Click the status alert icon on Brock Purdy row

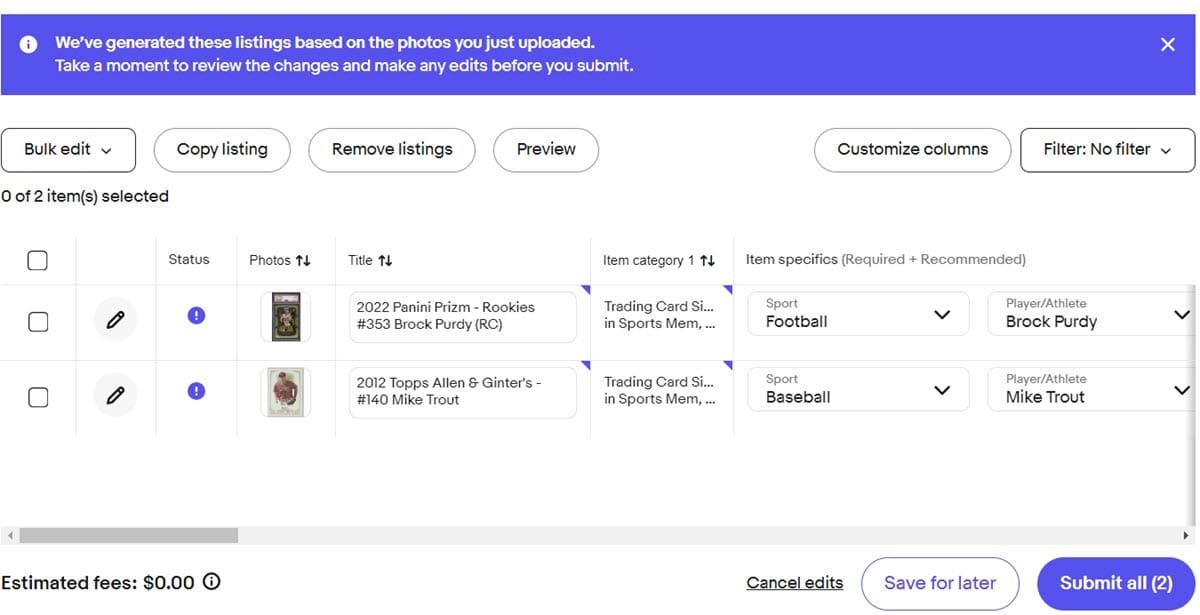click(196, 315)
